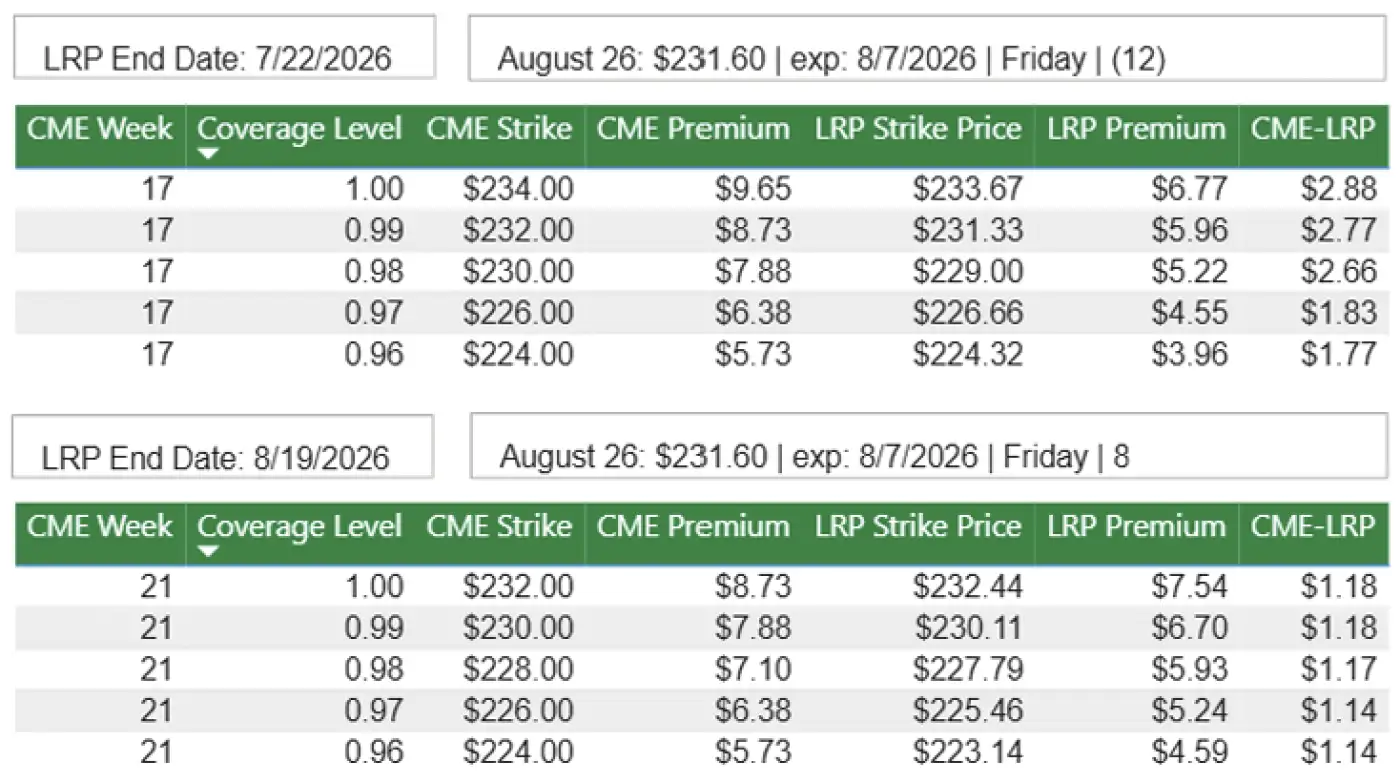Click the top table's CME Premium header
1400x782 pixels.
tap(693, 129)
